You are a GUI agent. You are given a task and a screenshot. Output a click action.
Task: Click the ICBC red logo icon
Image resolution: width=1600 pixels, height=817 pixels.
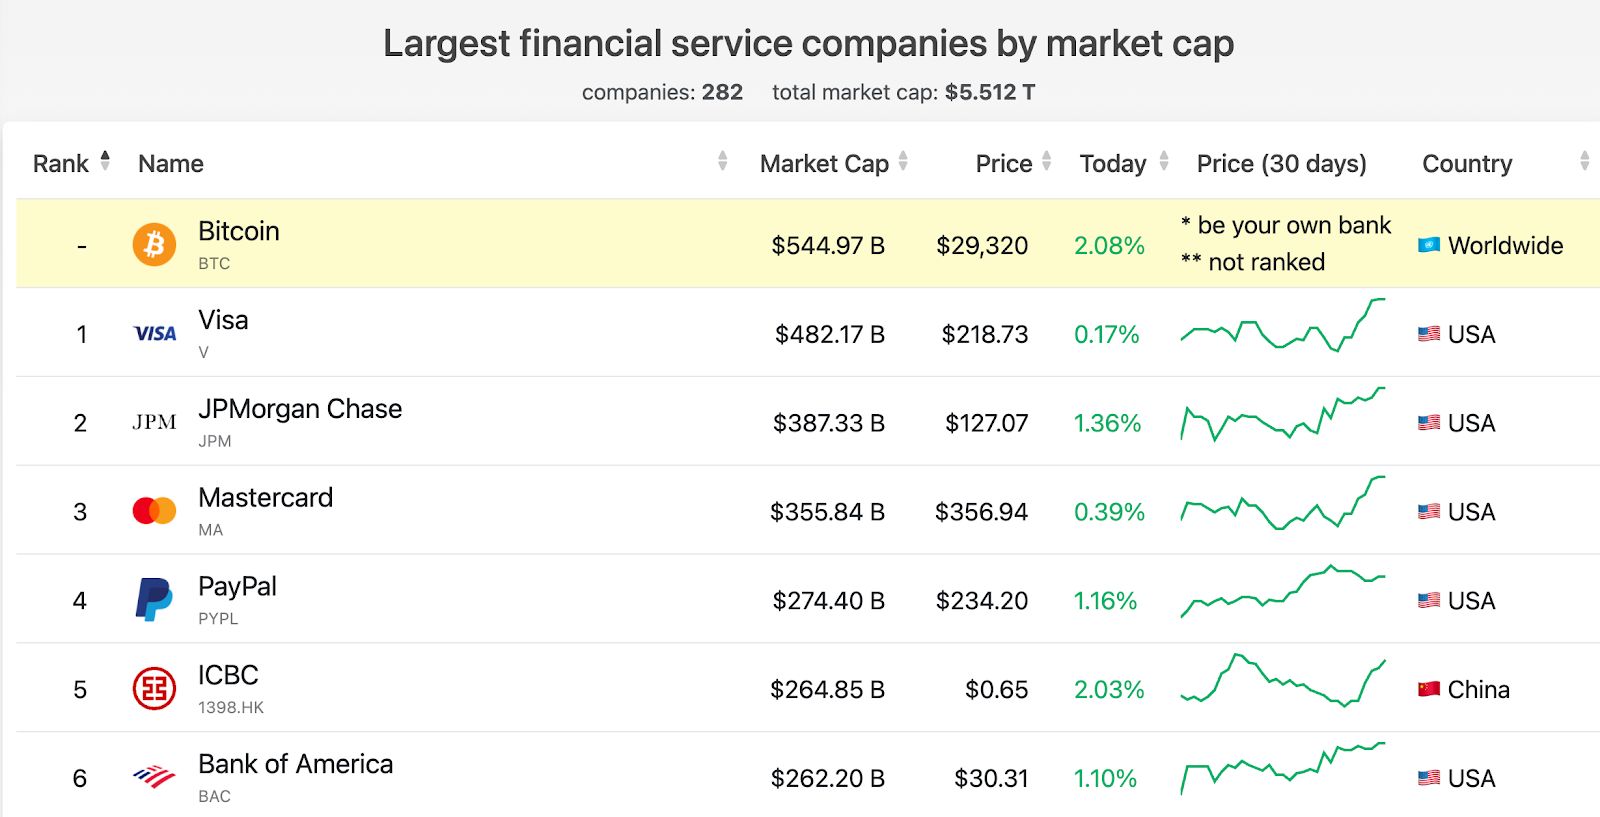(x=154, y=689)
